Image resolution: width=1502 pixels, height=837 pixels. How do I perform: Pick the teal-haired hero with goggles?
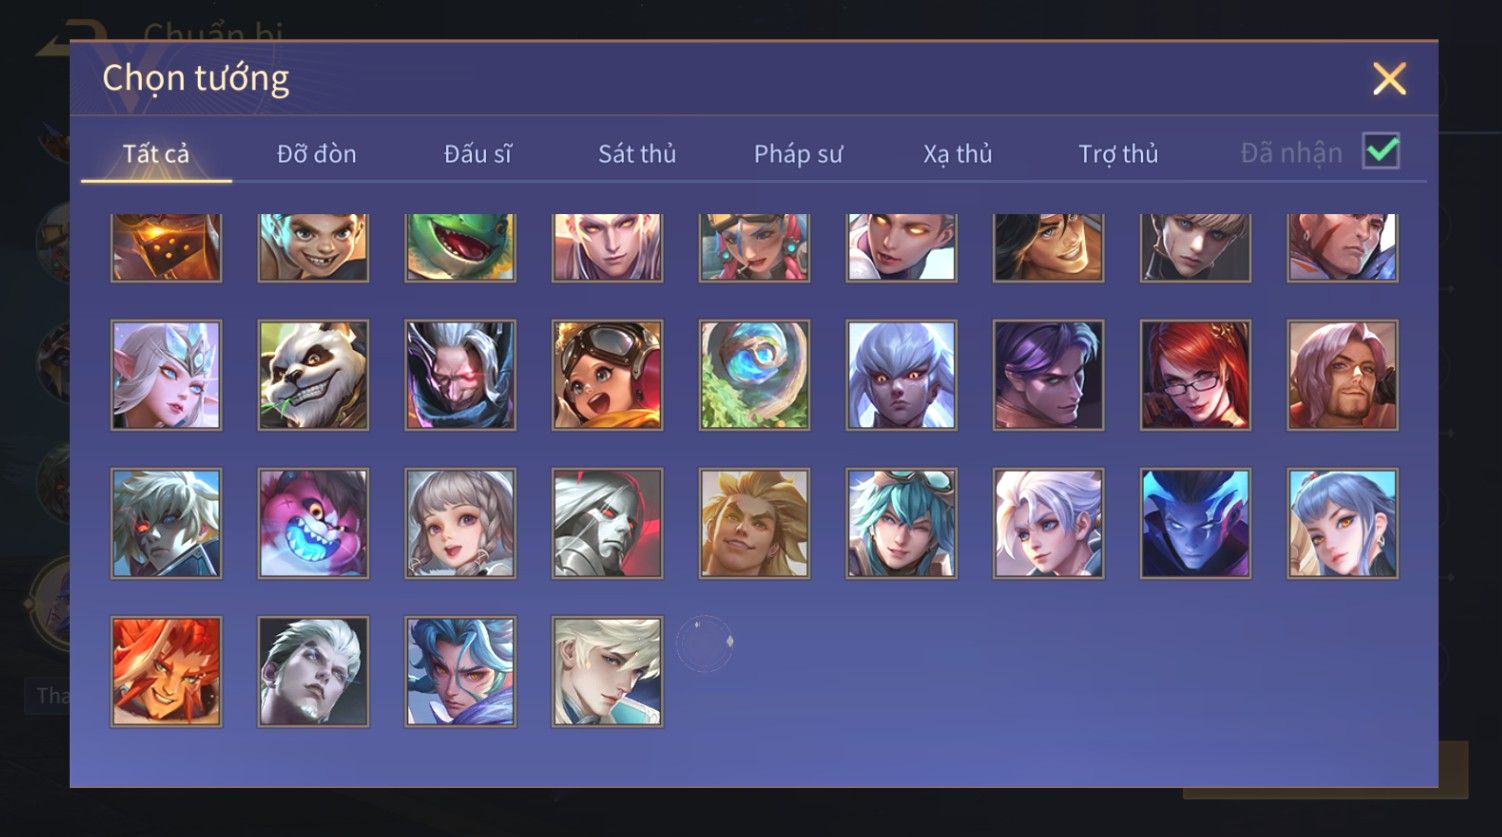(901, 523)
